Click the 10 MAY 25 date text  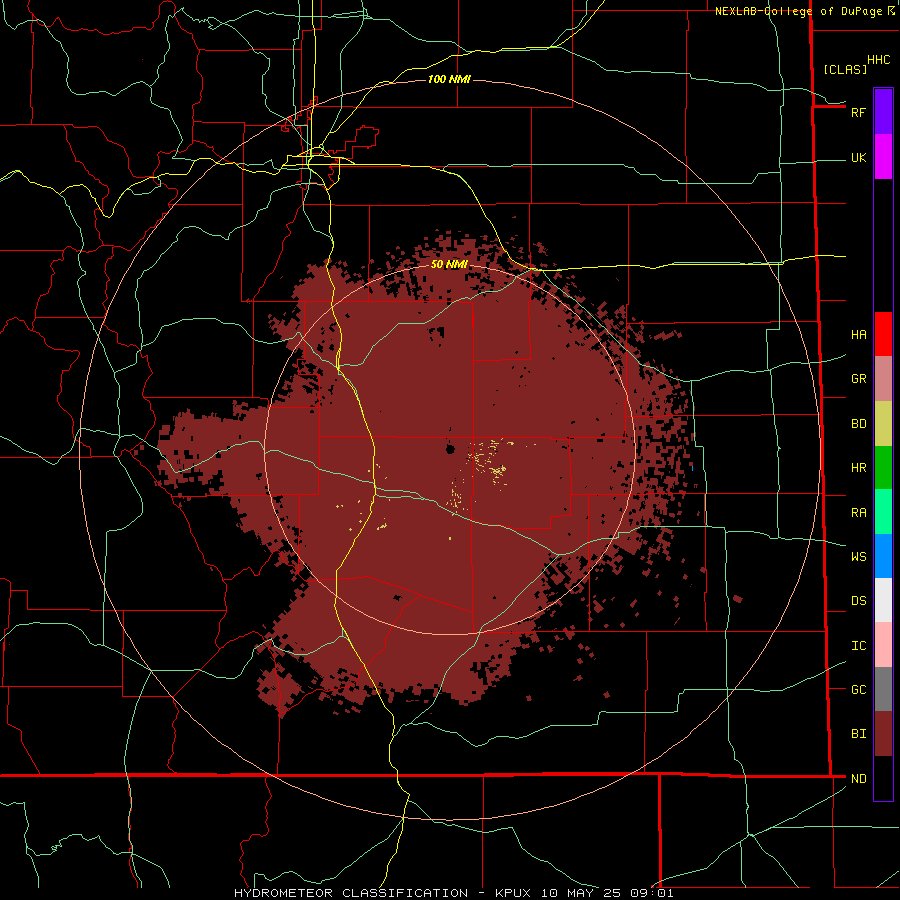580,893
